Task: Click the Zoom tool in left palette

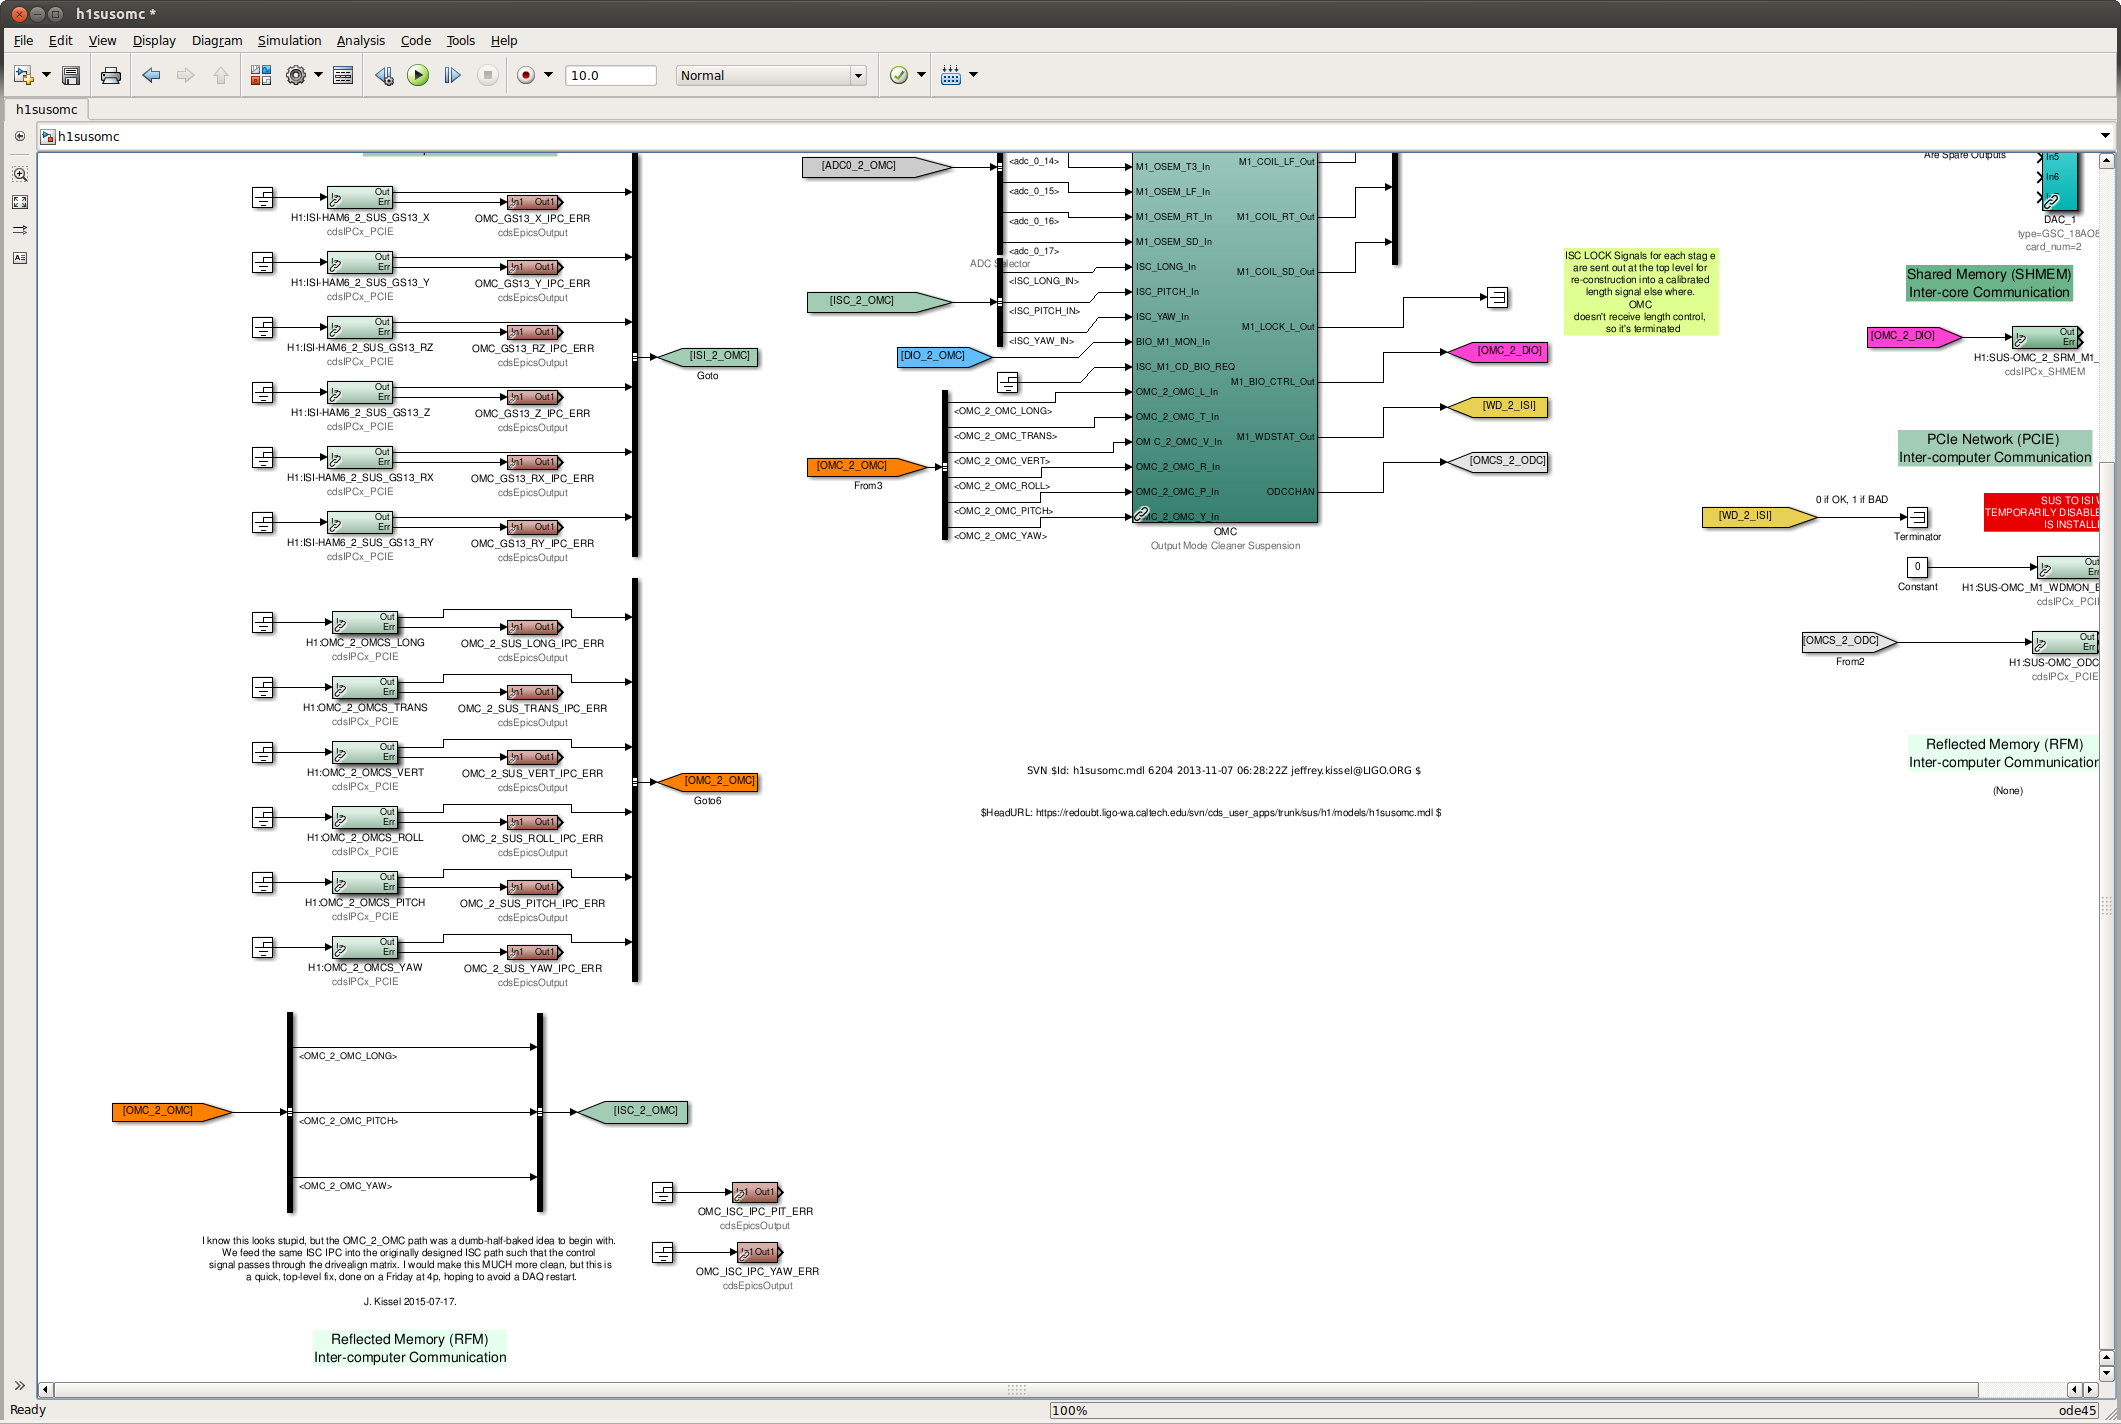Action: coord(20,174)
